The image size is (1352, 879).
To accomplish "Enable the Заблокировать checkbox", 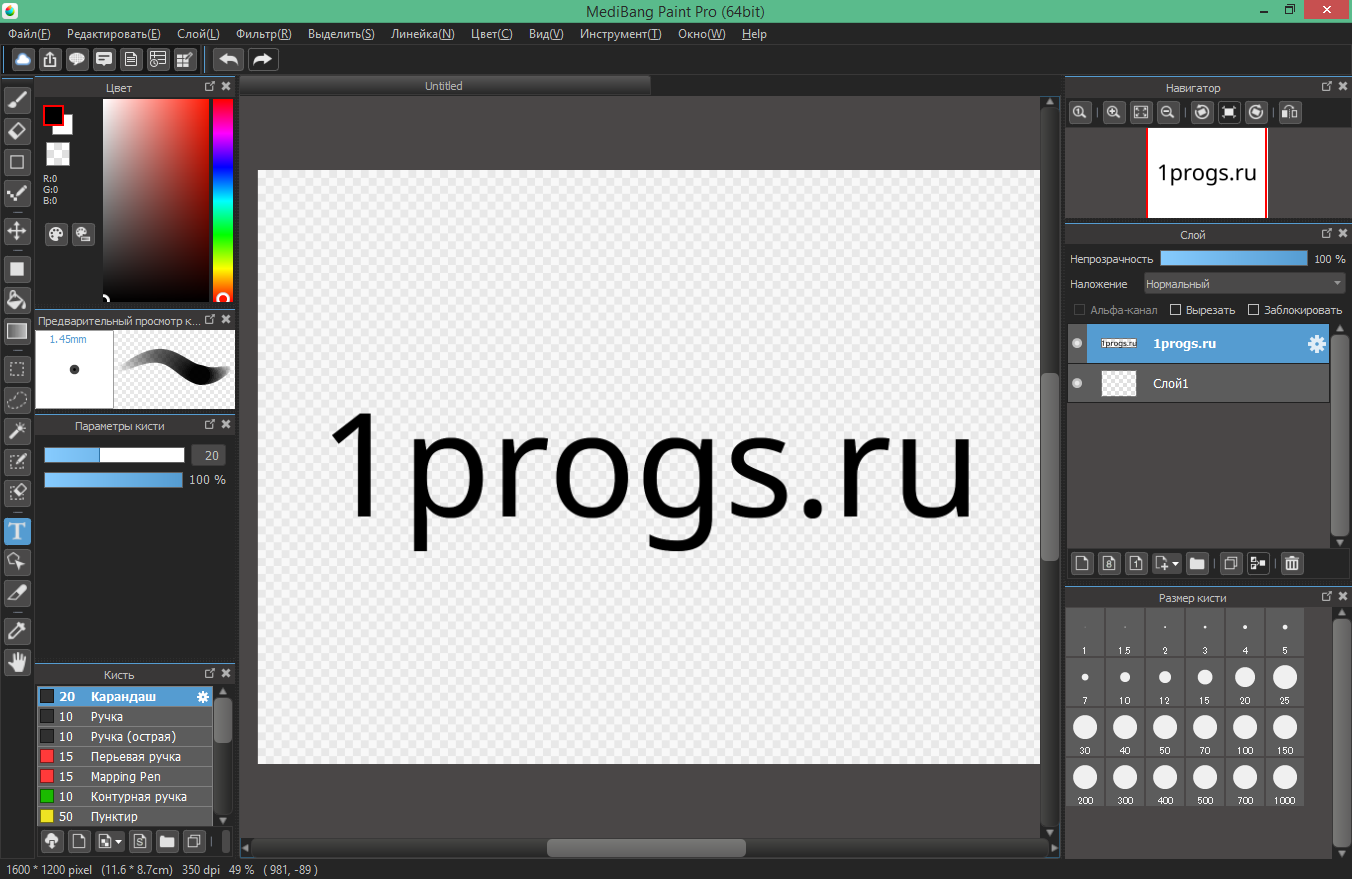I will click(x=1254, y=310).
